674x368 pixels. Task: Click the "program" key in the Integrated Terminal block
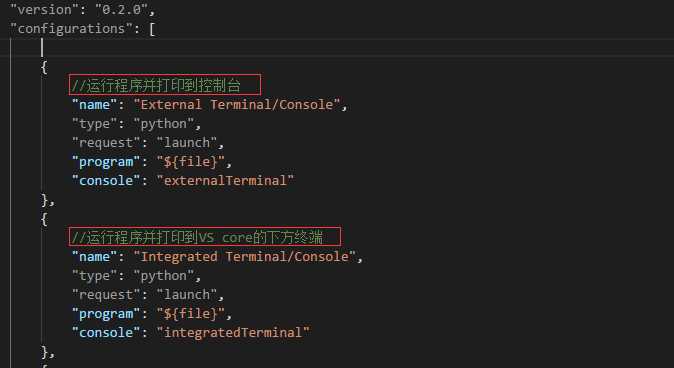tap(106, 314)
